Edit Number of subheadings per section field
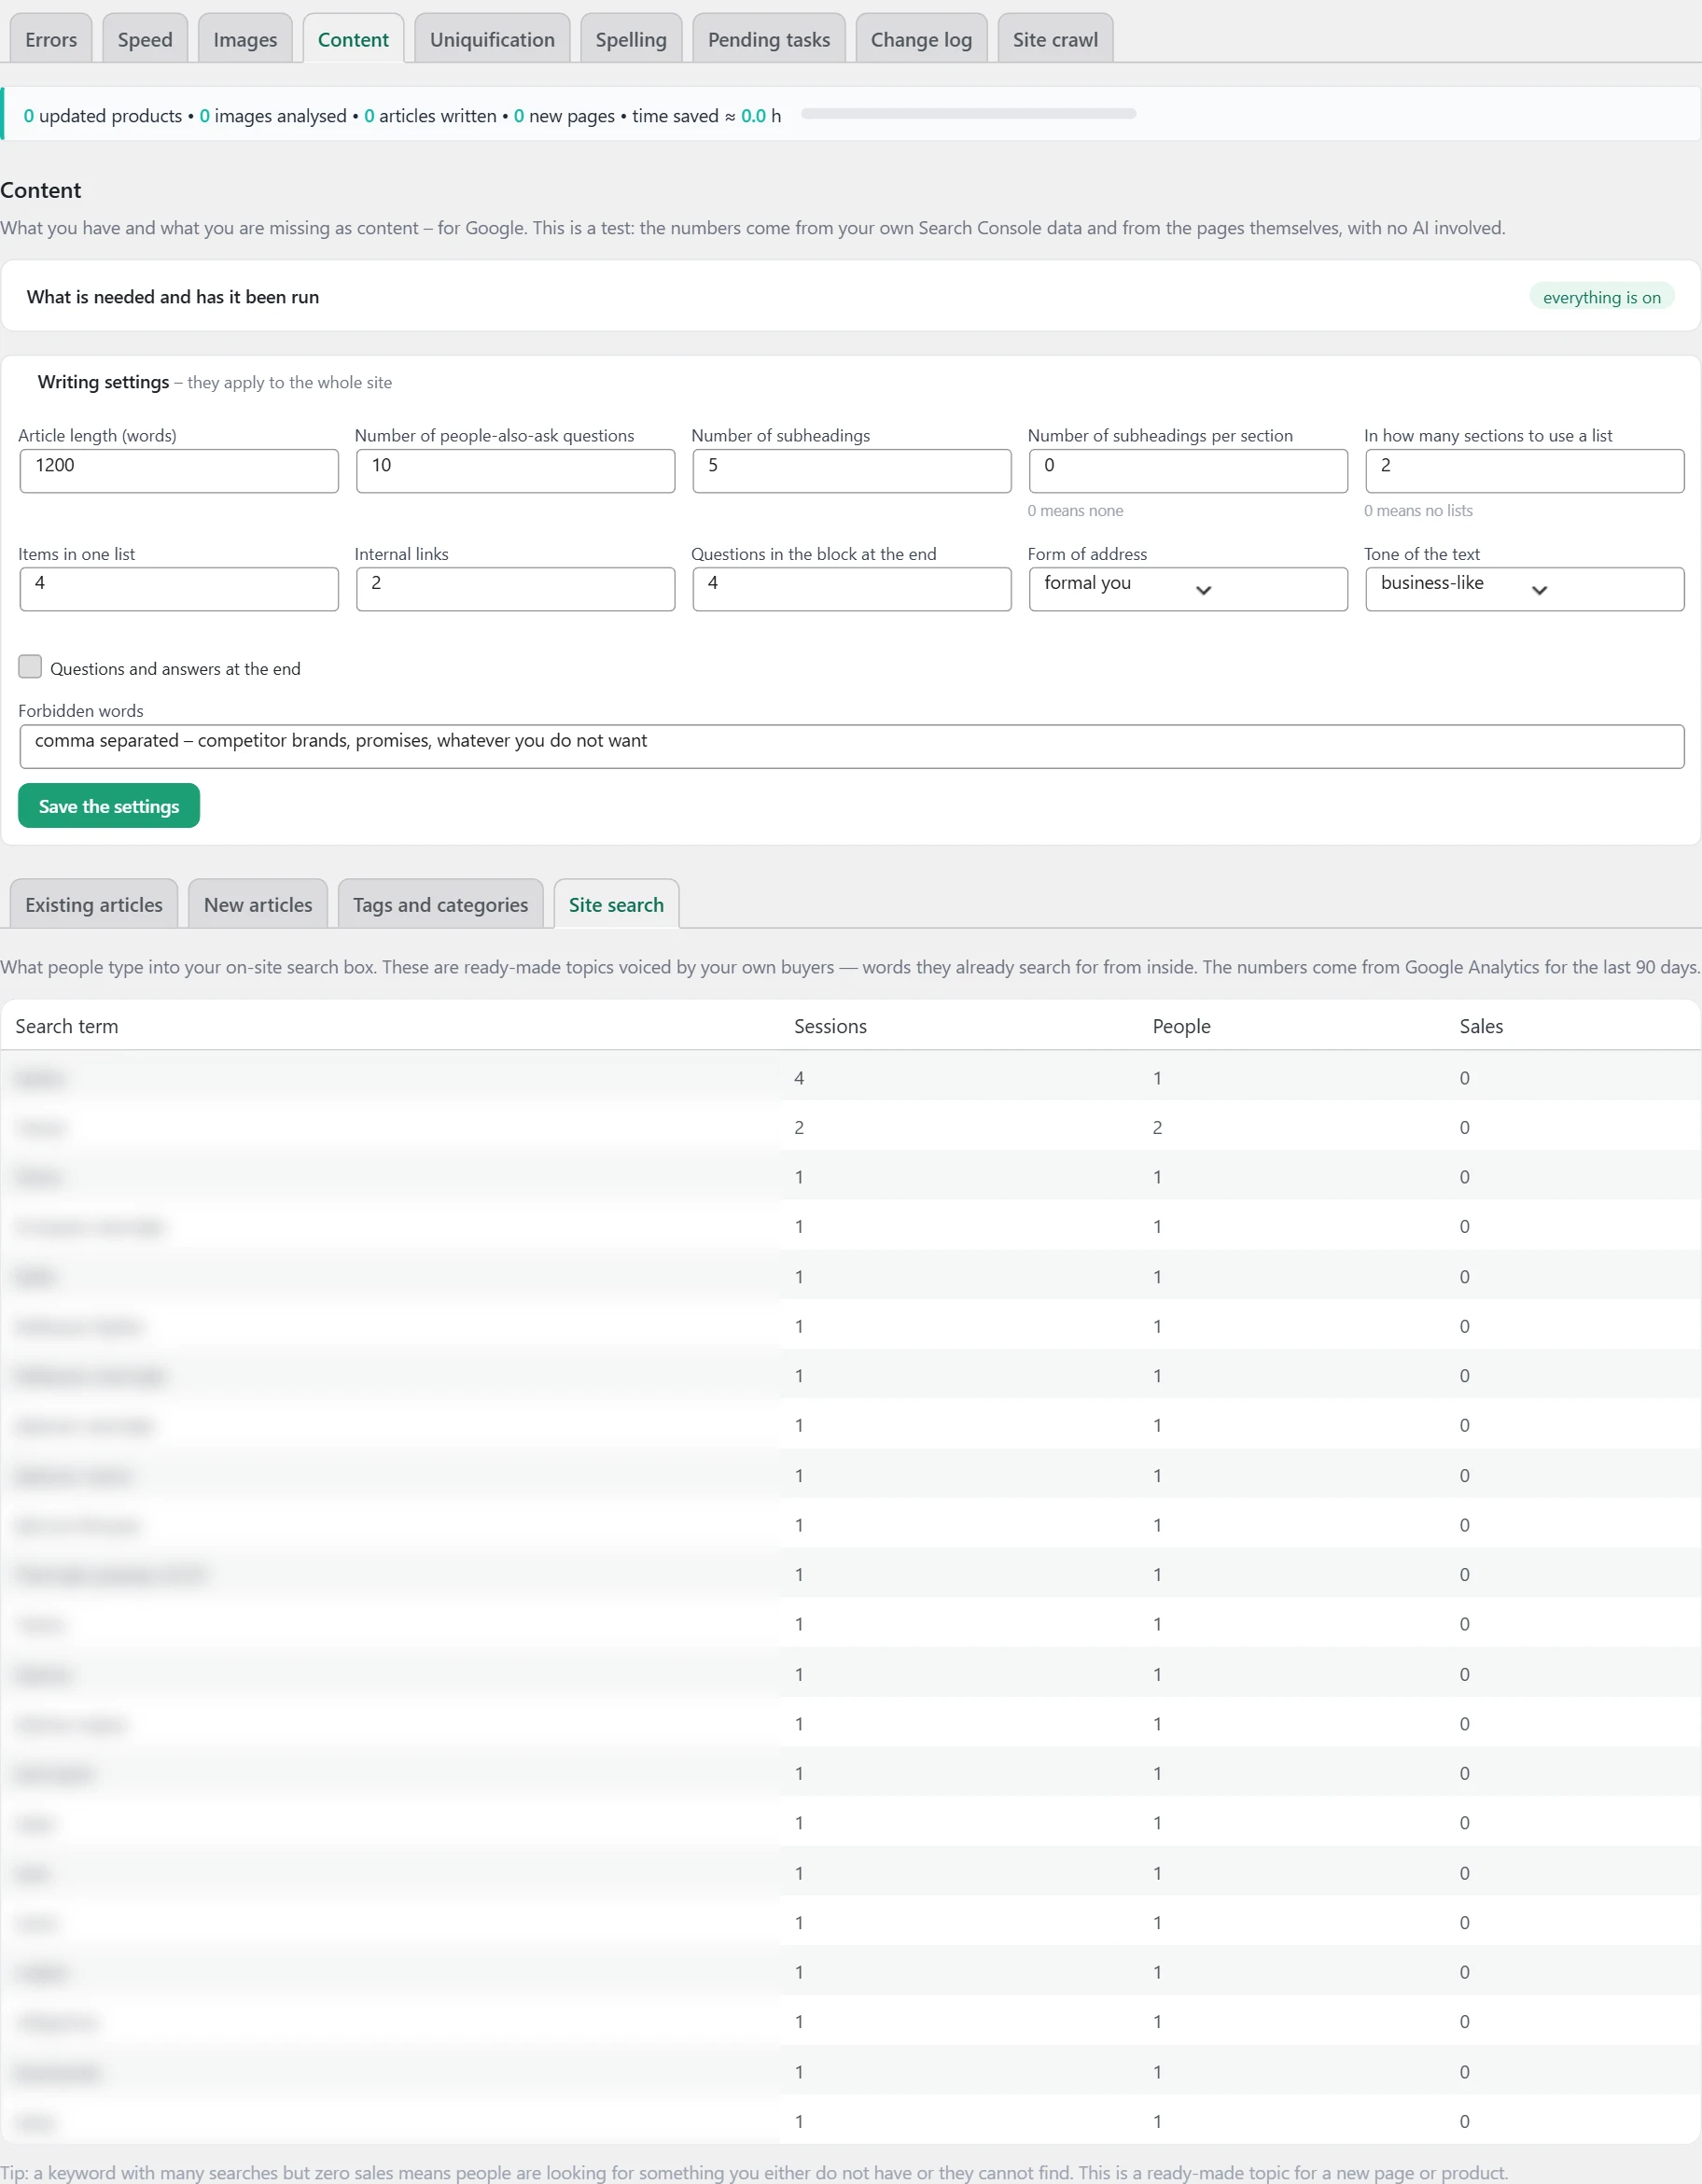Screen dimensions: 1702x2184 coord(1188,471)
